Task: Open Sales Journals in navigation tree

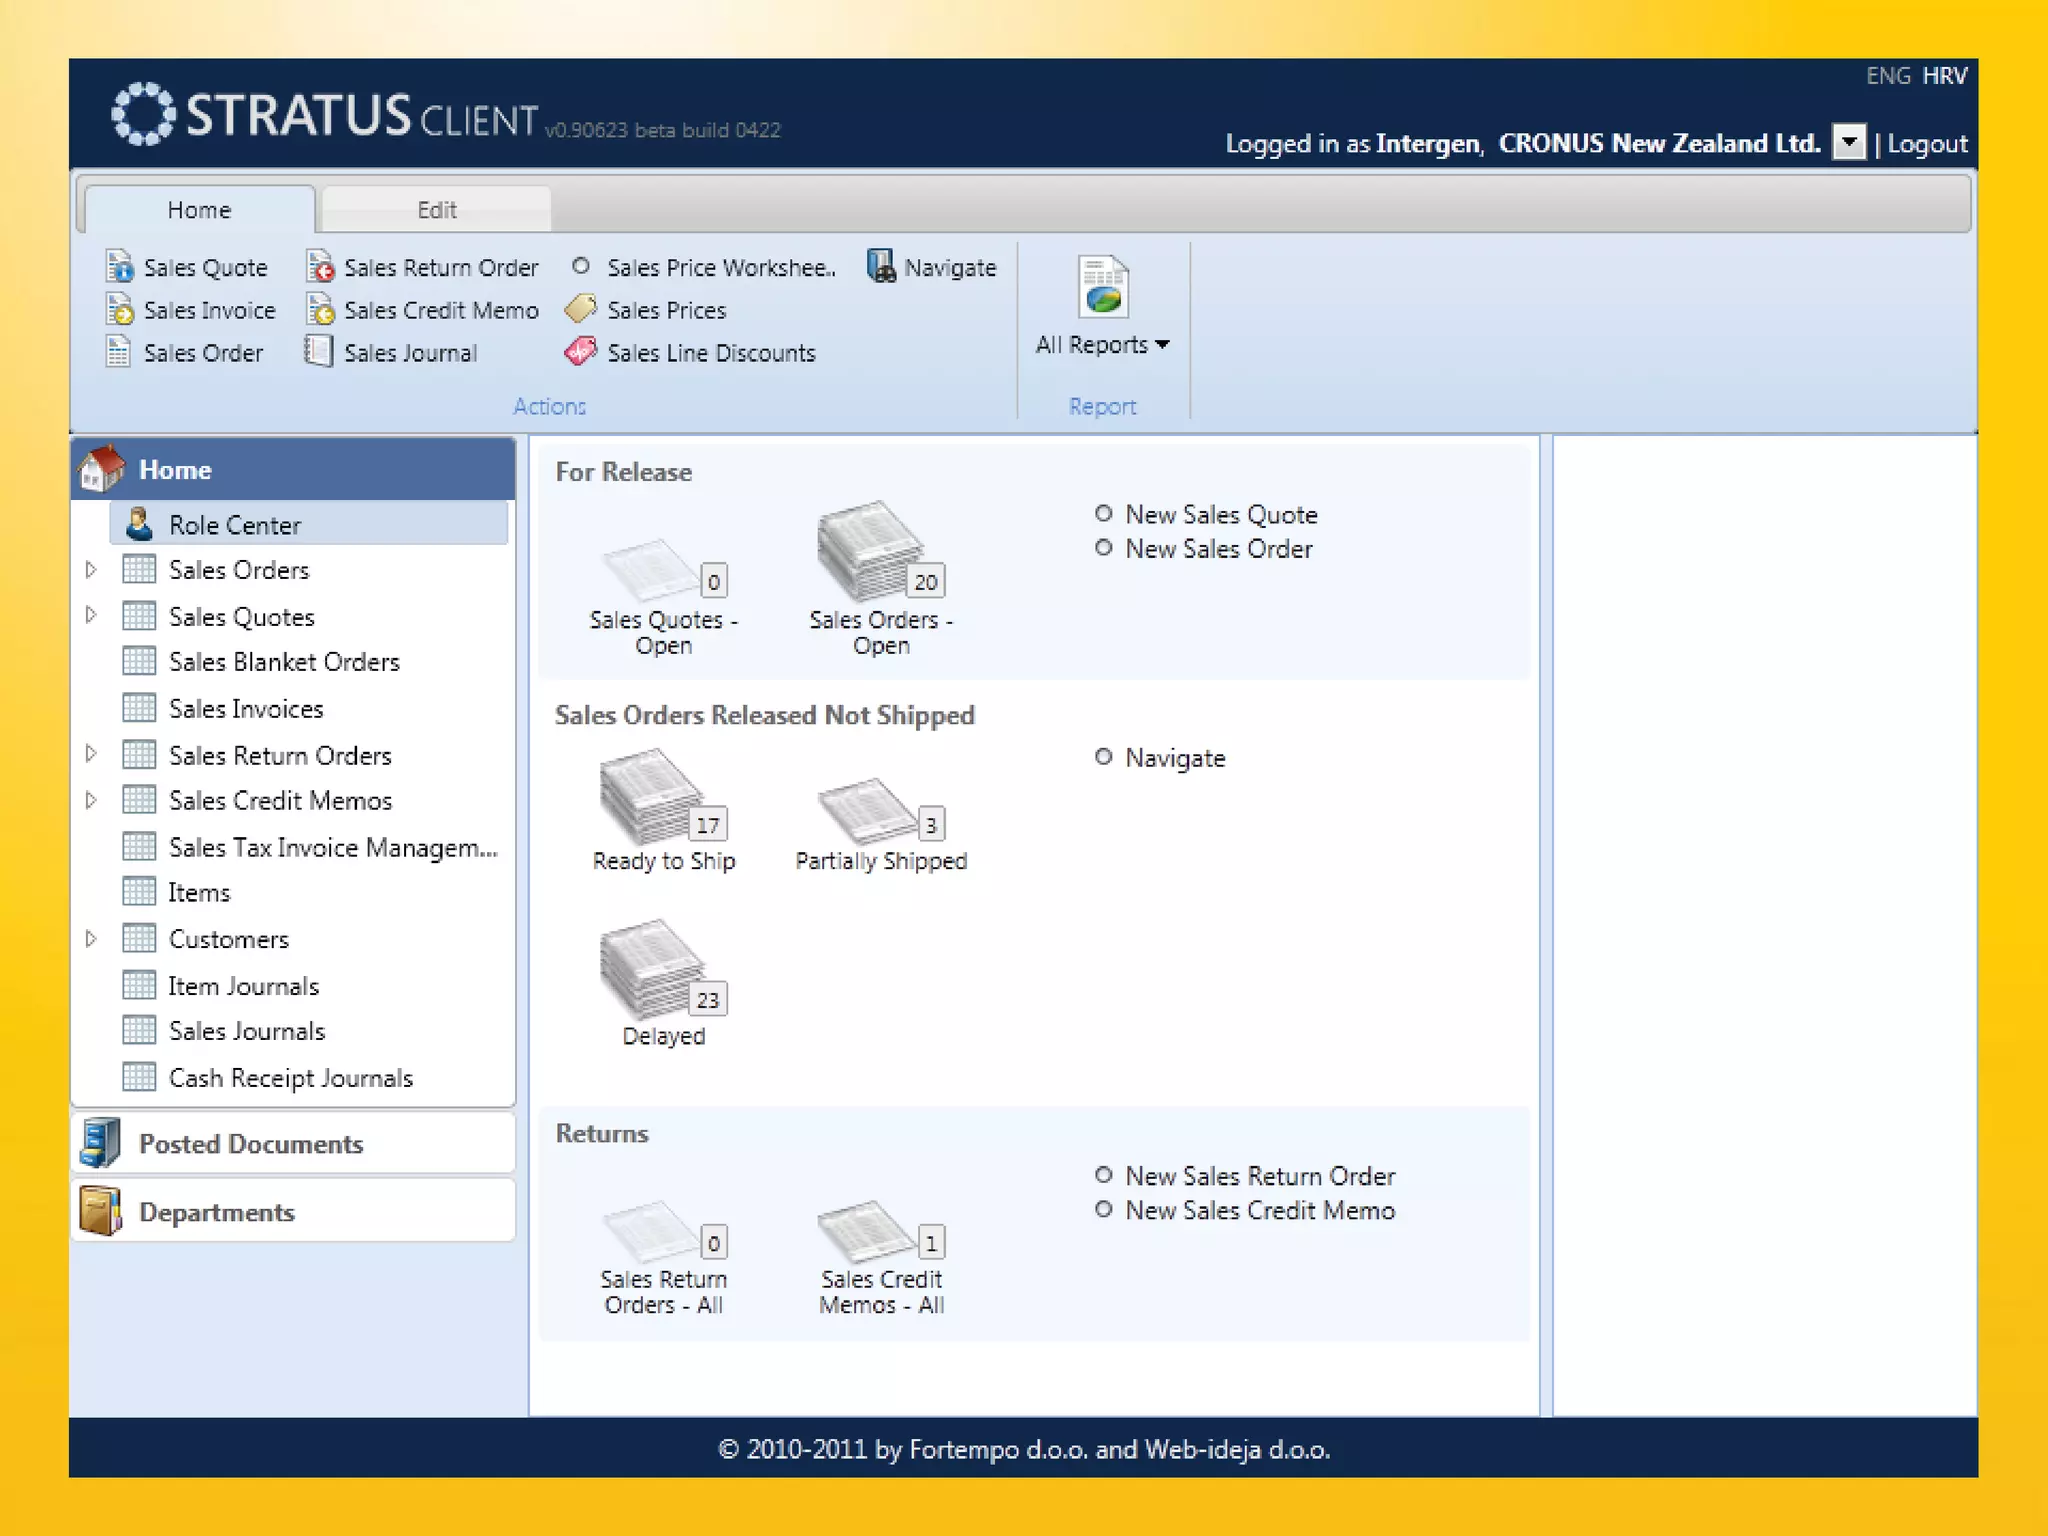Action: pyautogui.click(x=247, y=1031)
